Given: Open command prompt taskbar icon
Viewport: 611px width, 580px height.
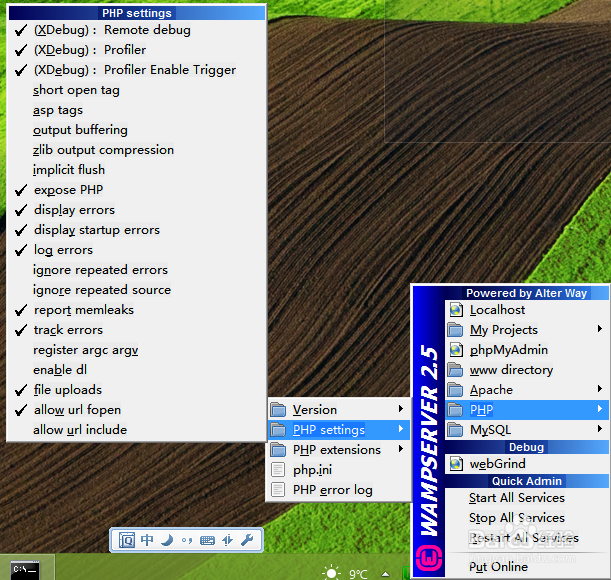Looking at the screenshot, I should tap(25, 570).
